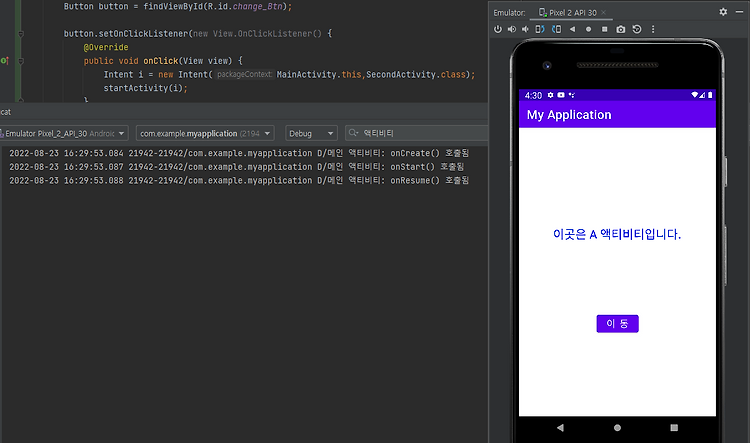Tap the 이동 button in the app
Image resolution: width=750 pixels, height=443 pixels.
[x=618, y=323]
